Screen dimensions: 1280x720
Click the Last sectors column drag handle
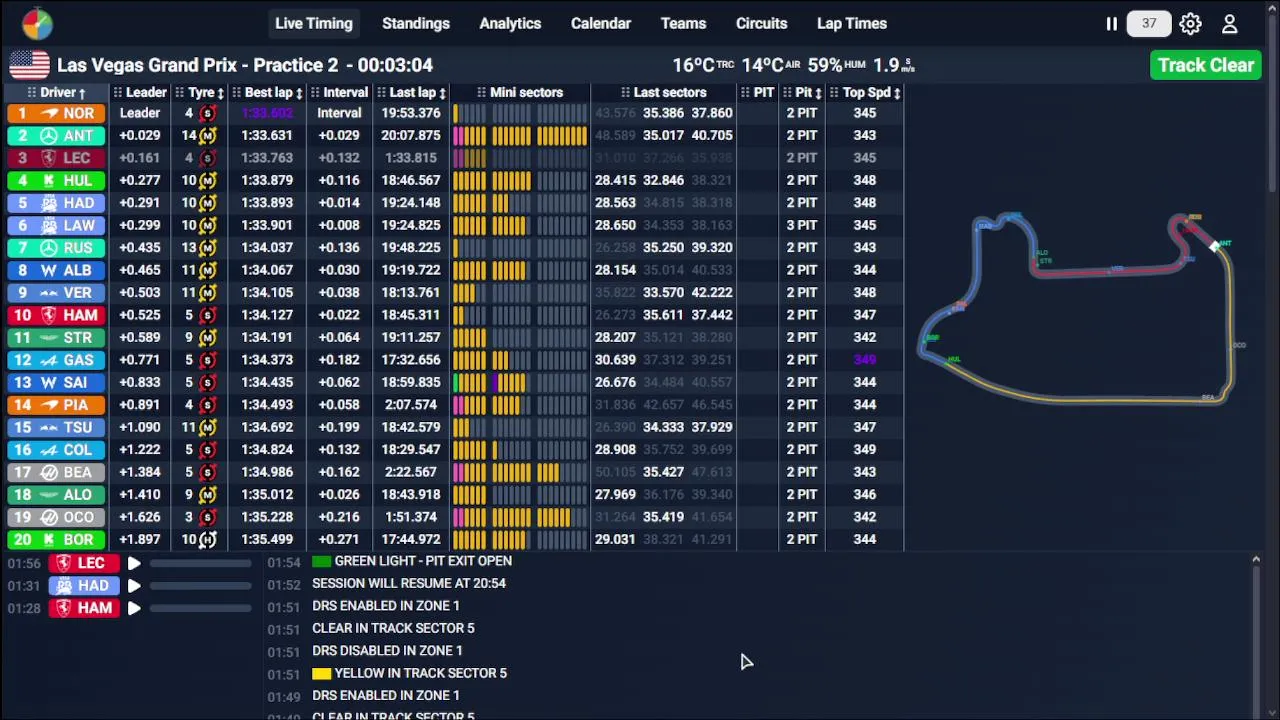[x=625, y=92]
